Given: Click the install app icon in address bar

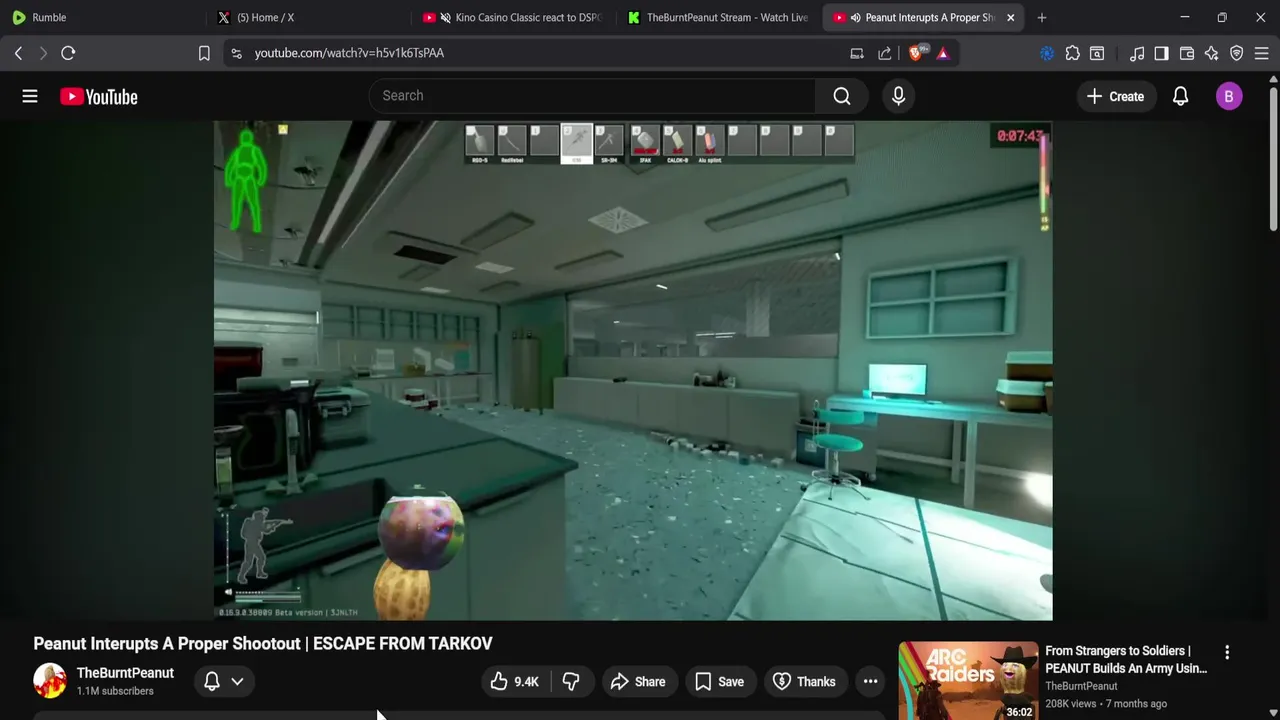Looking at the screenshot, I should 857,53.
